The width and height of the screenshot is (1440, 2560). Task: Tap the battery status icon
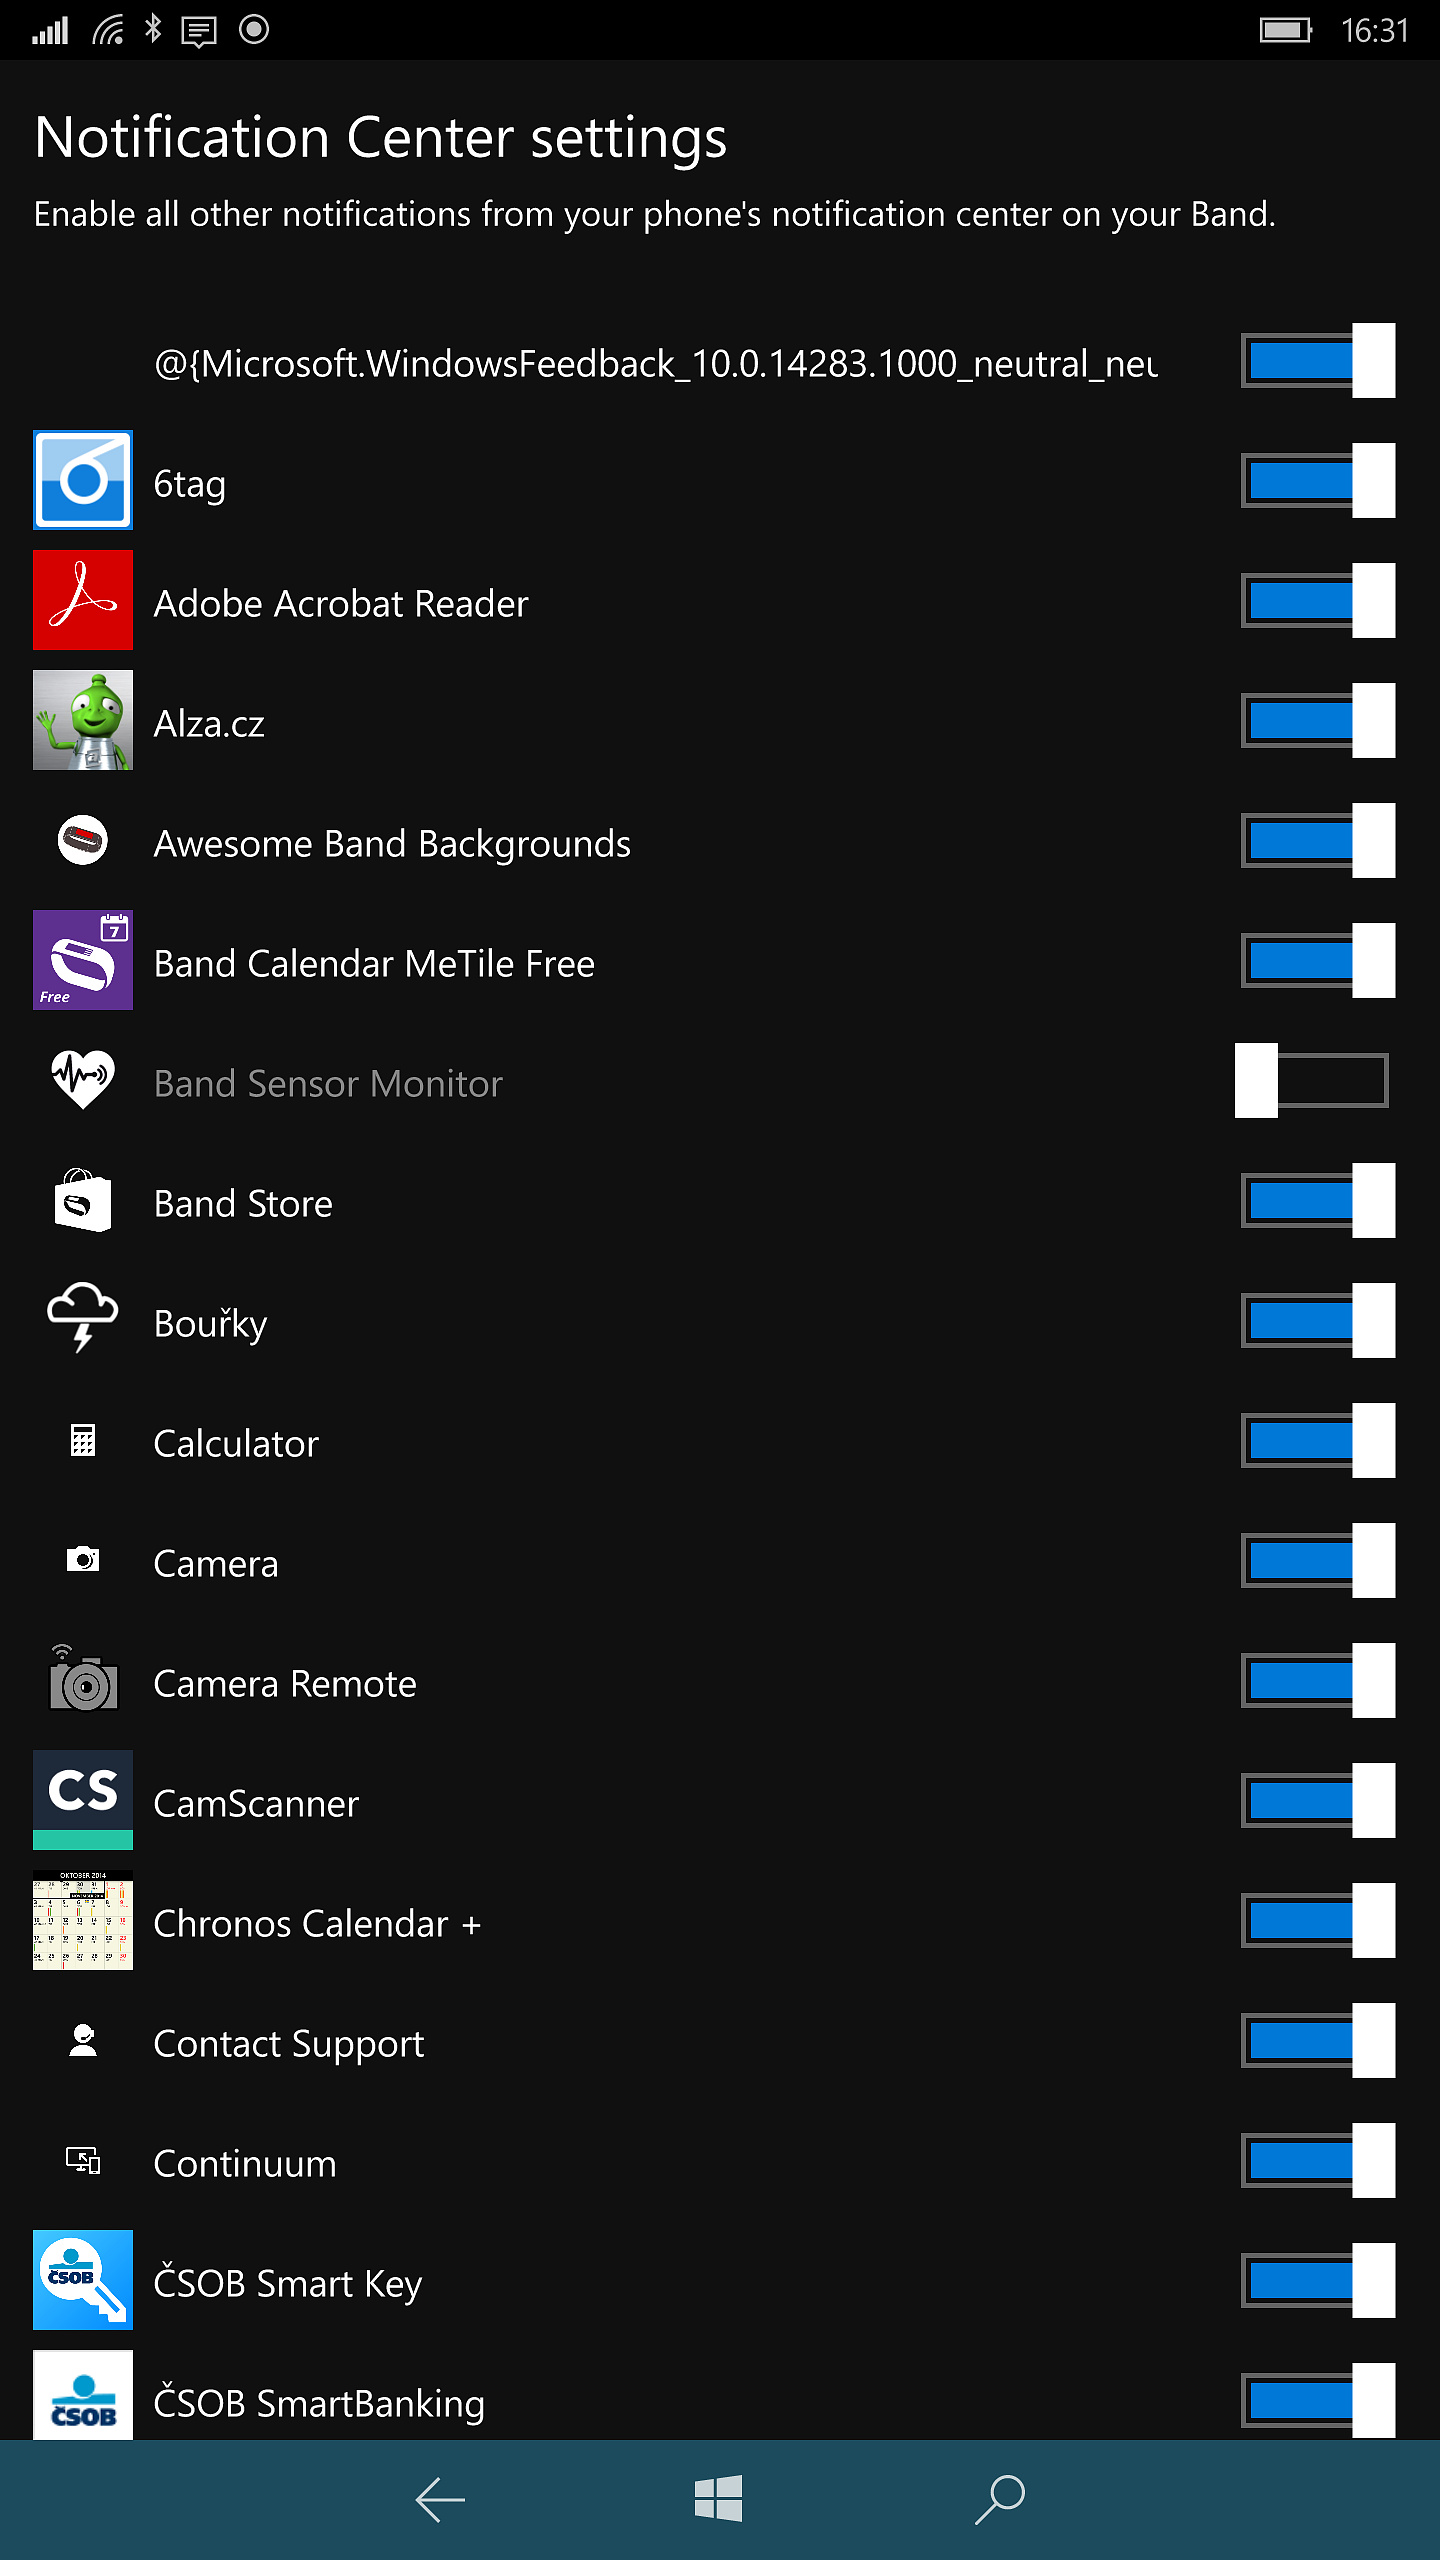coord(1286,30)
